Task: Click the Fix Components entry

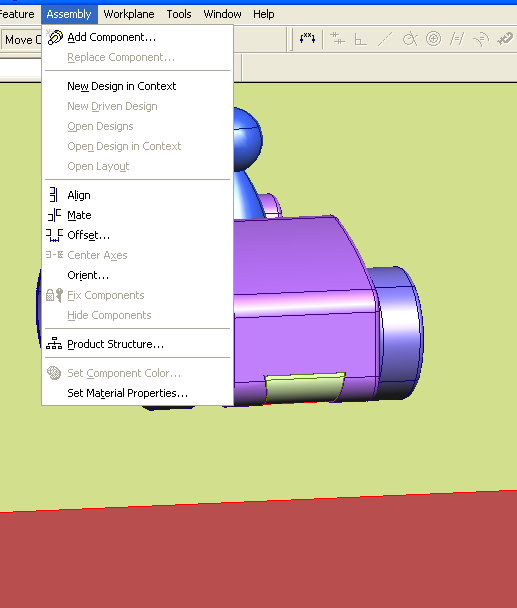Action: (137, 295)
